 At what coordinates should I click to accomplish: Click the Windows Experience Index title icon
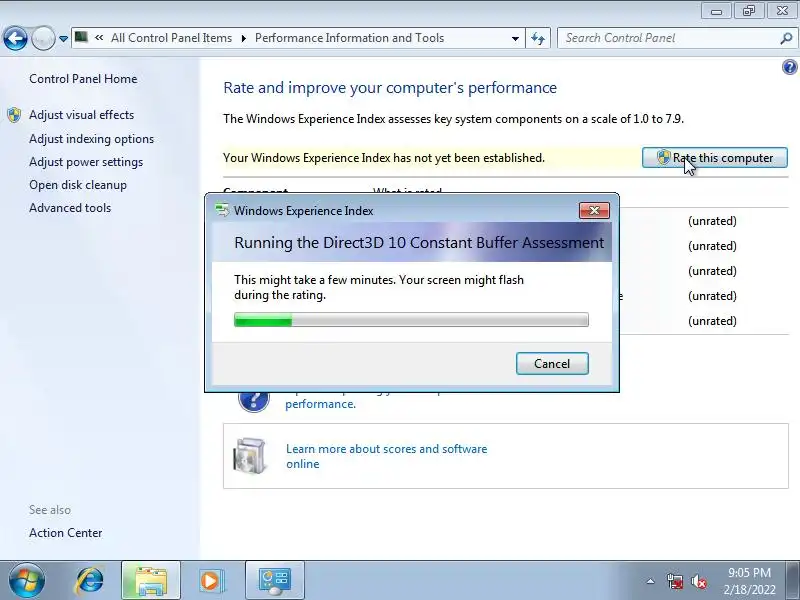click(x=222, y=210)
